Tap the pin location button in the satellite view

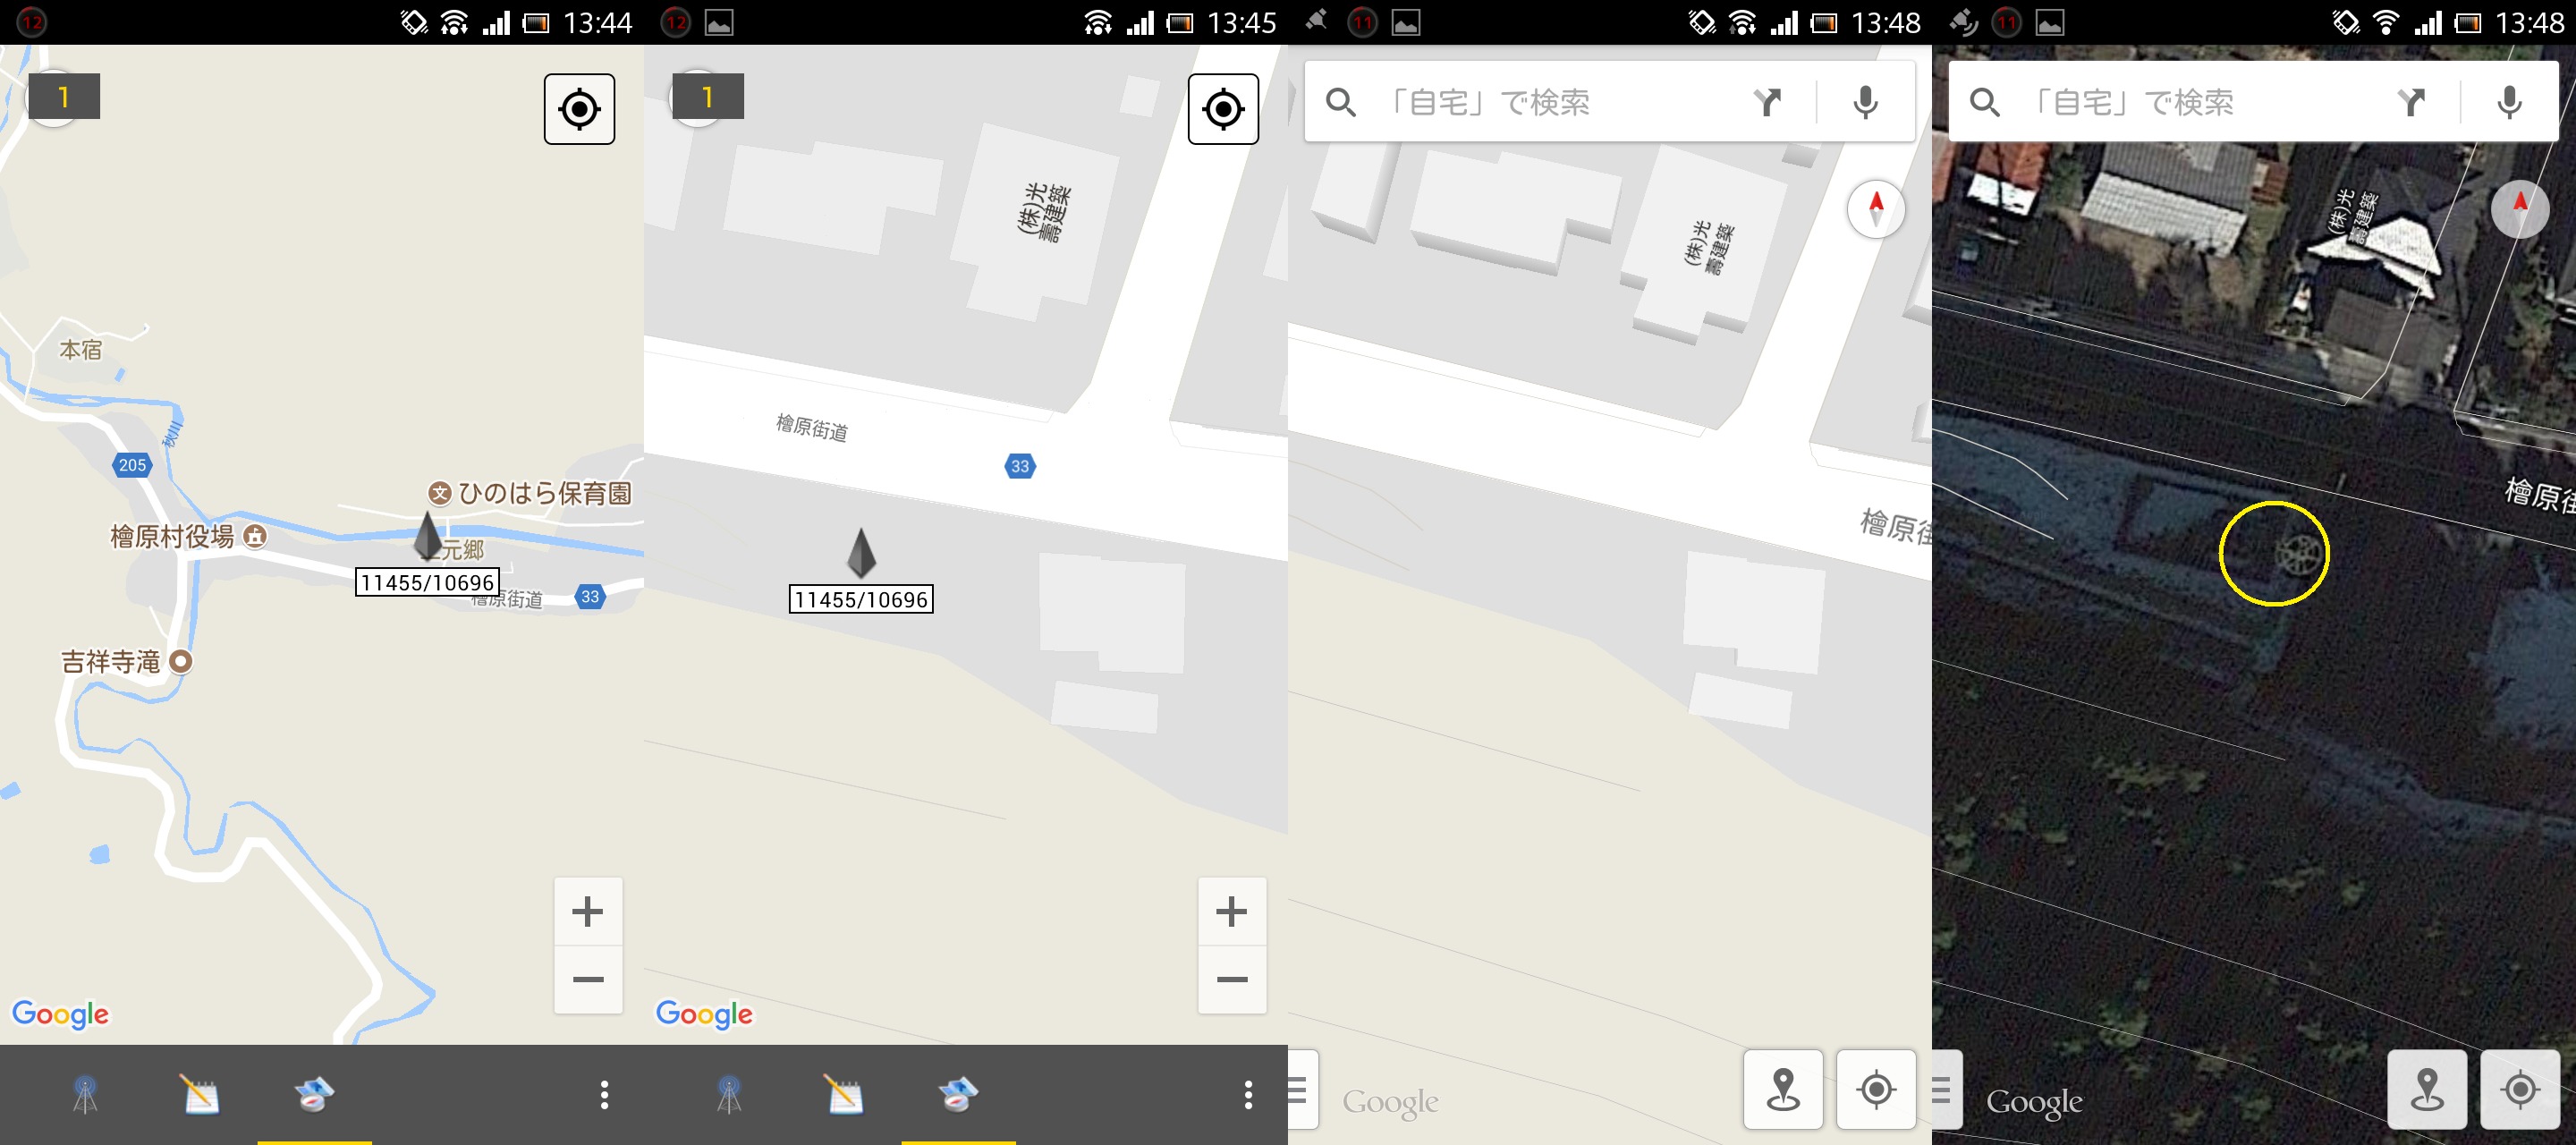pos(2426,1089)
